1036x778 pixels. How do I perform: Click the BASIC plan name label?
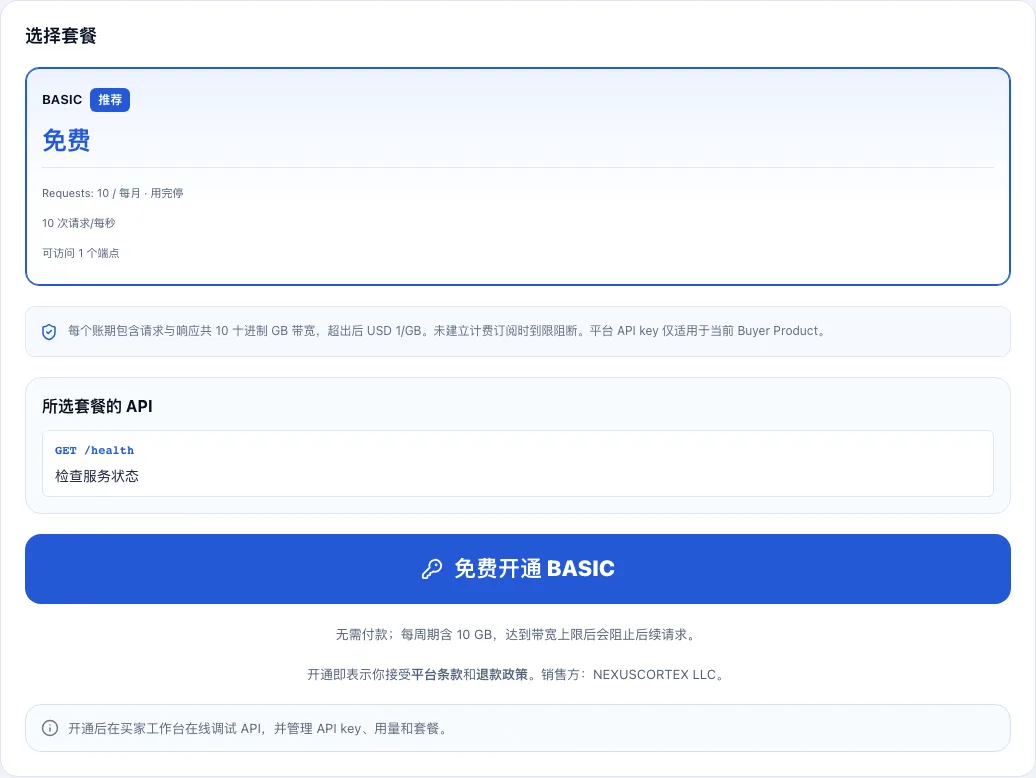[x=62, y=100]
